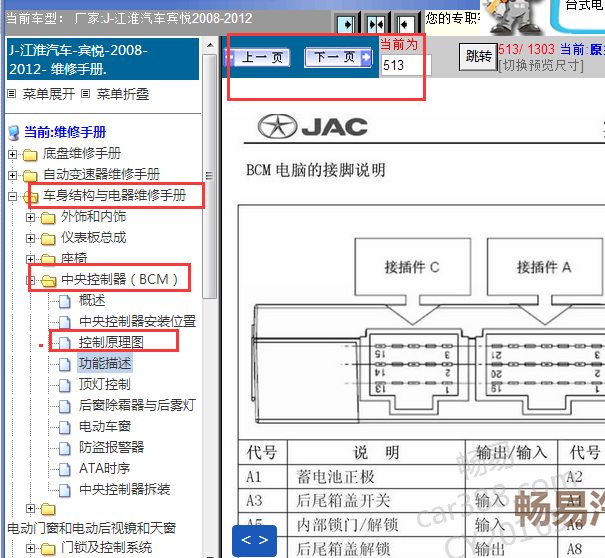Click the double-arrow panel split icon in the header
This screenshot has width=605, height=558.
point(375,25)
